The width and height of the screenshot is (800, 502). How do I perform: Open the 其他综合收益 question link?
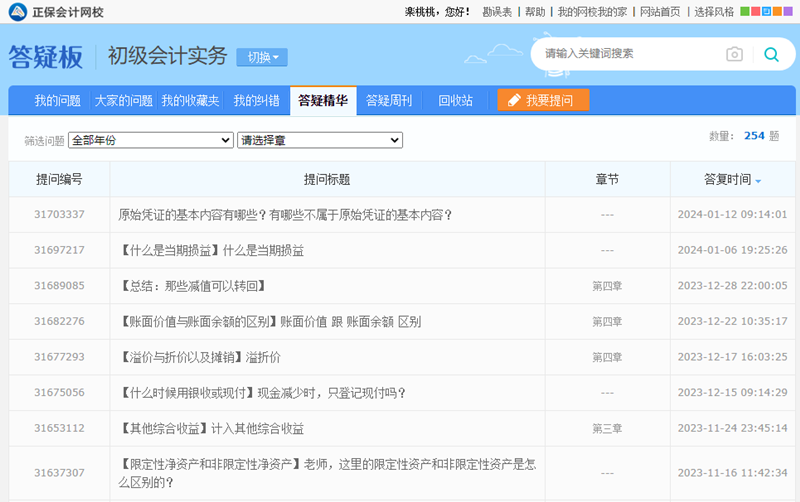211,428
